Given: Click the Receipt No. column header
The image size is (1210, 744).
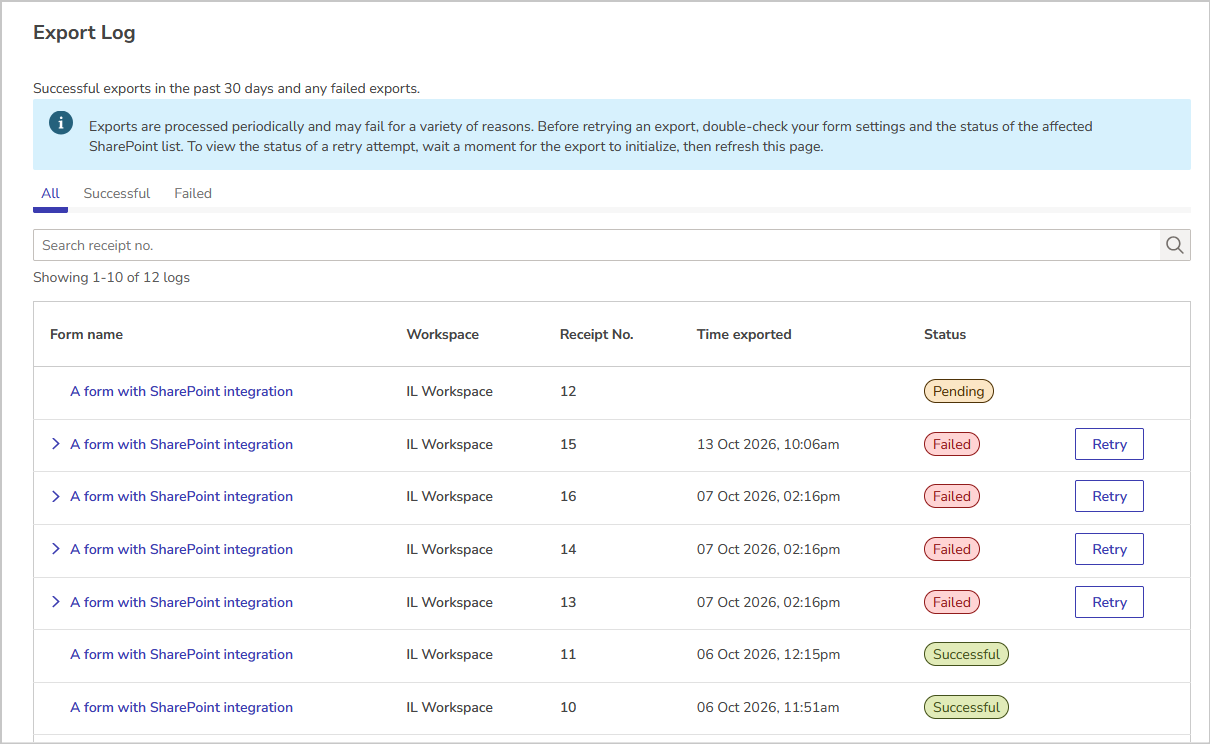Looking at the screenshot, I should [x=596, y=334].
